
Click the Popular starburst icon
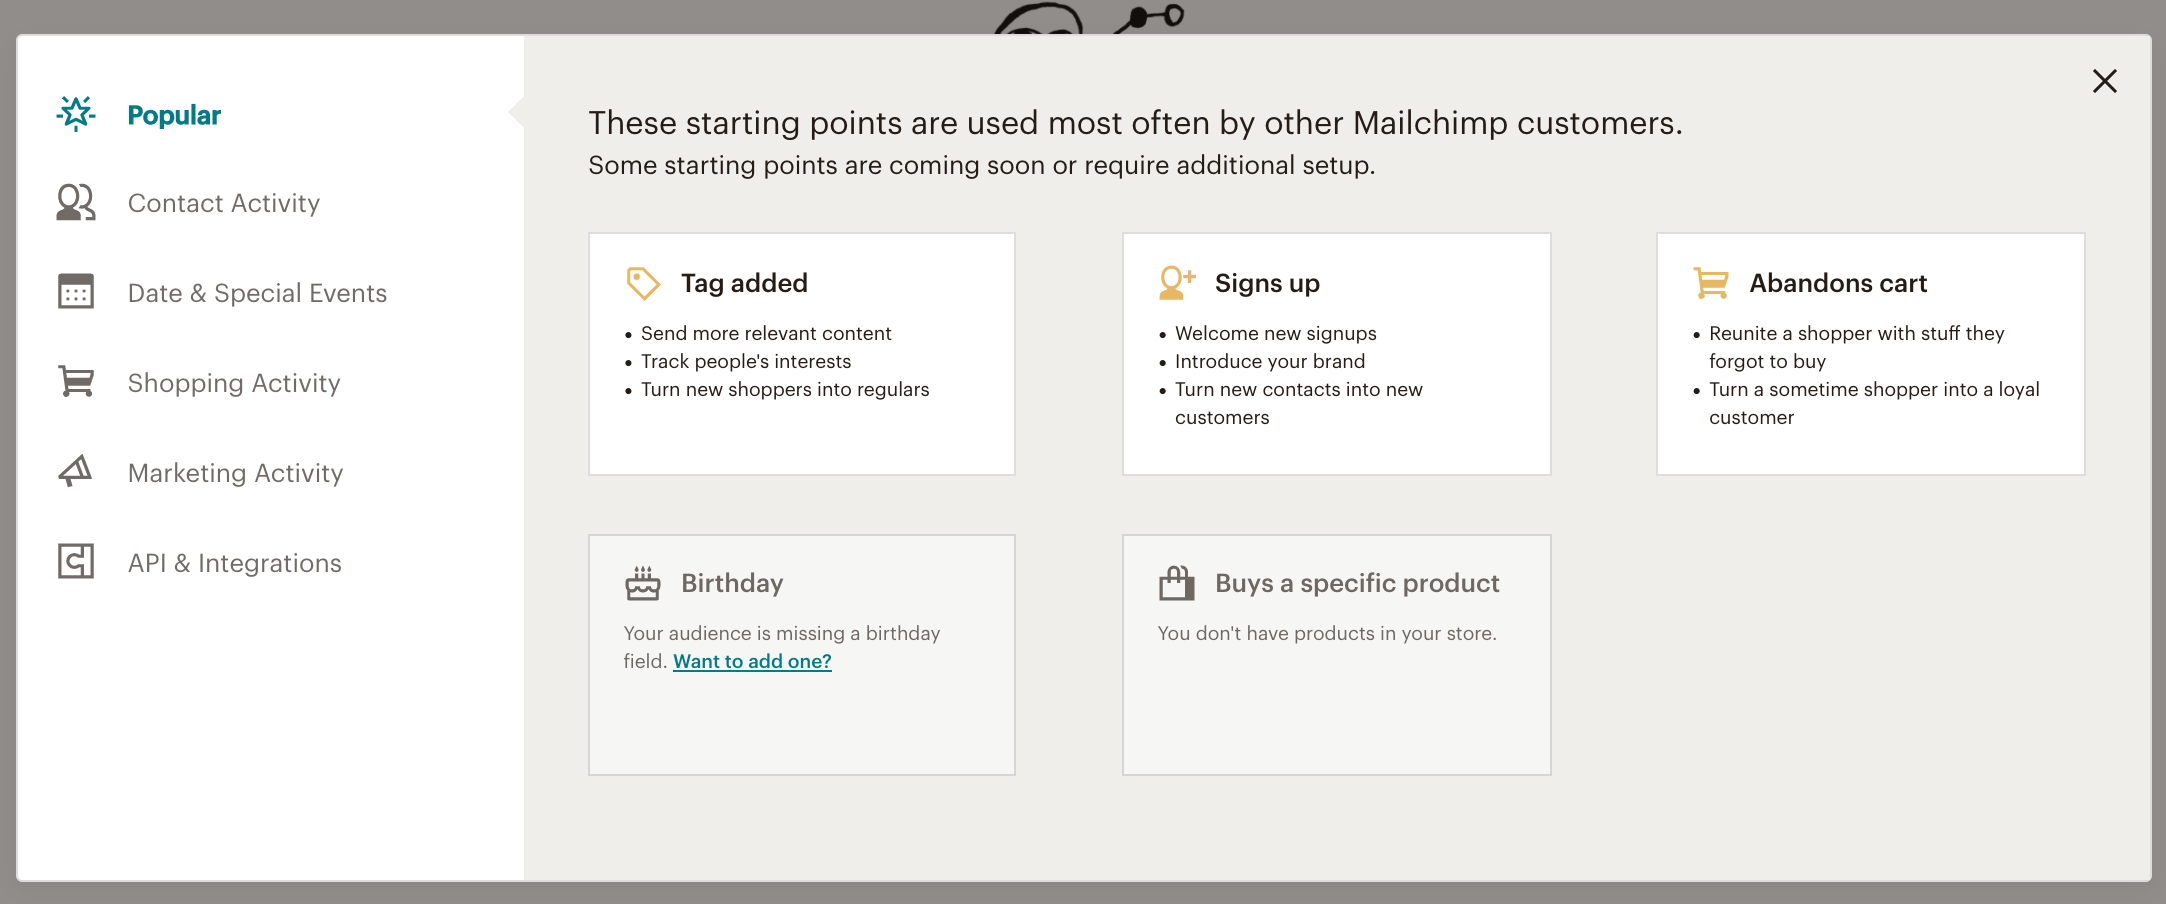(76, 114)
